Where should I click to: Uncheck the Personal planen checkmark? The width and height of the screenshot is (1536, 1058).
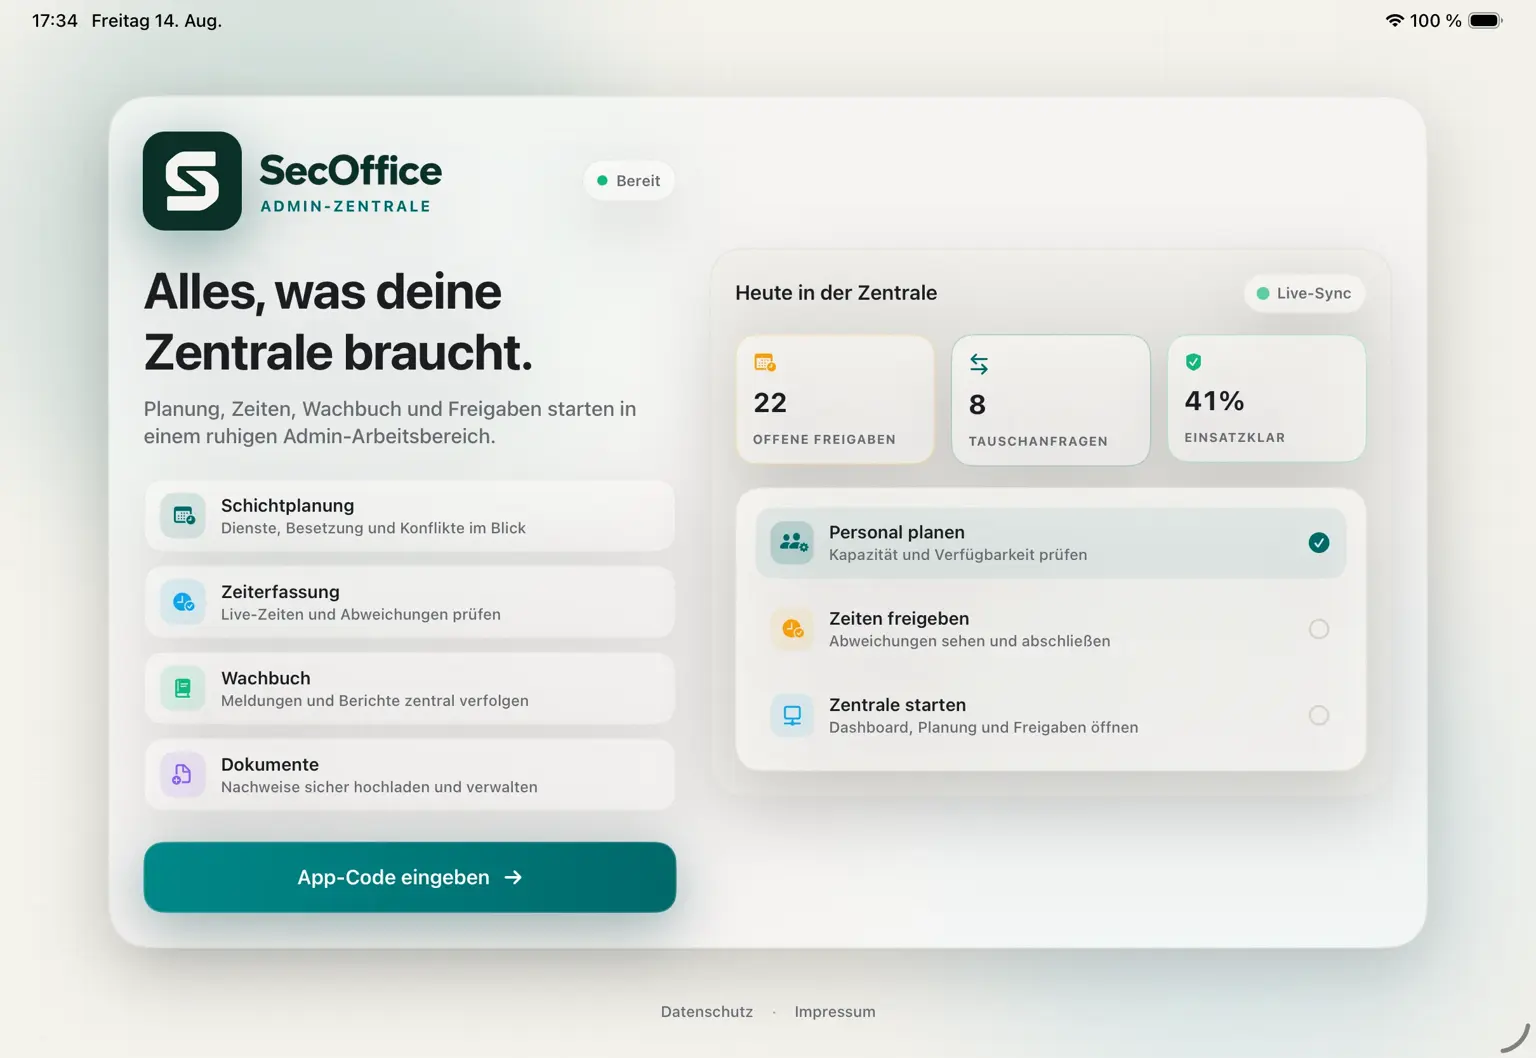click(x=1319, y=543)
